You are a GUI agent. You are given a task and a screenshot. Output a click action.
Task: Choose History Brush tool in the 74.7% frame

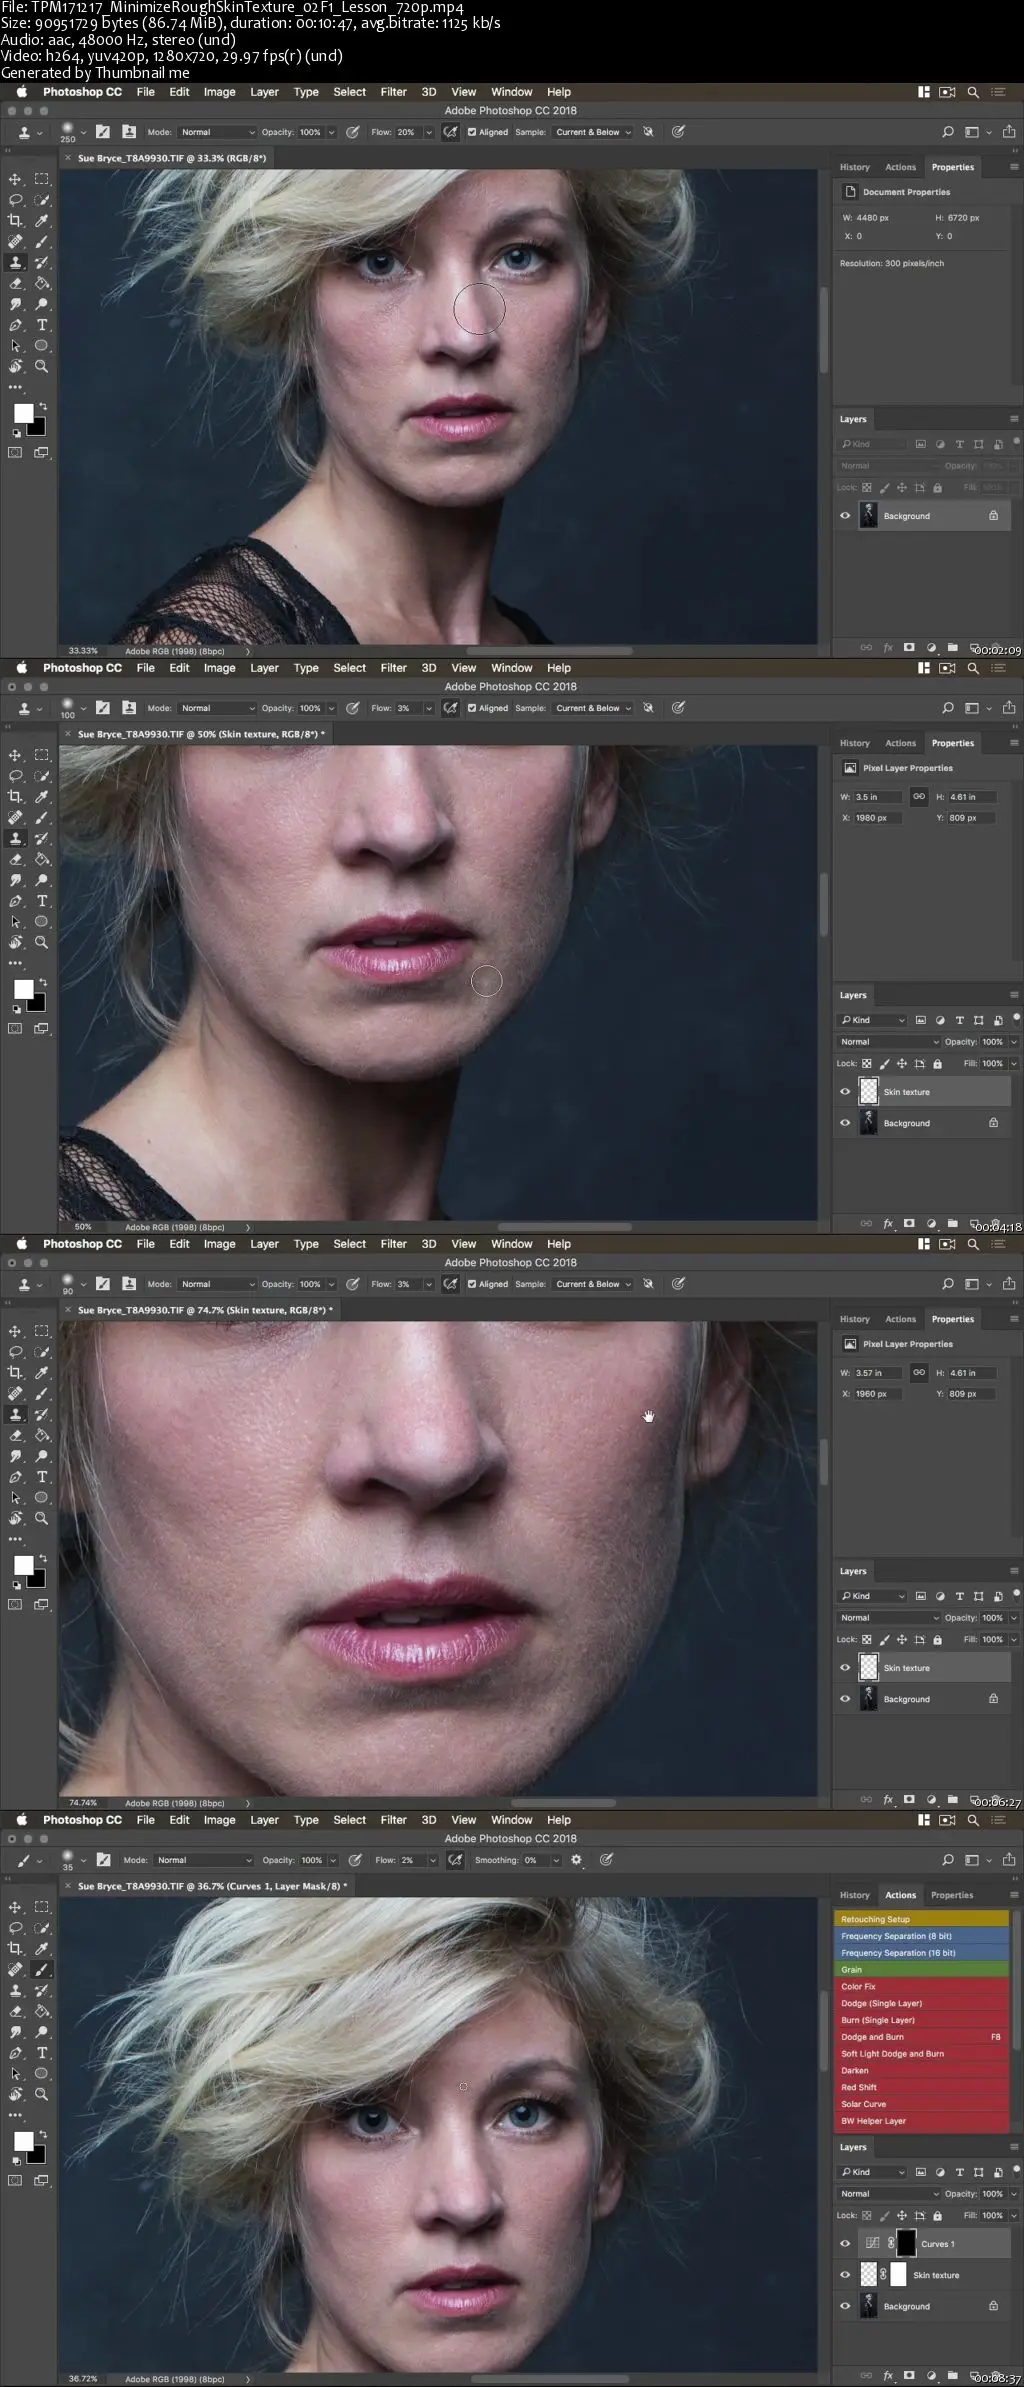42,1414
